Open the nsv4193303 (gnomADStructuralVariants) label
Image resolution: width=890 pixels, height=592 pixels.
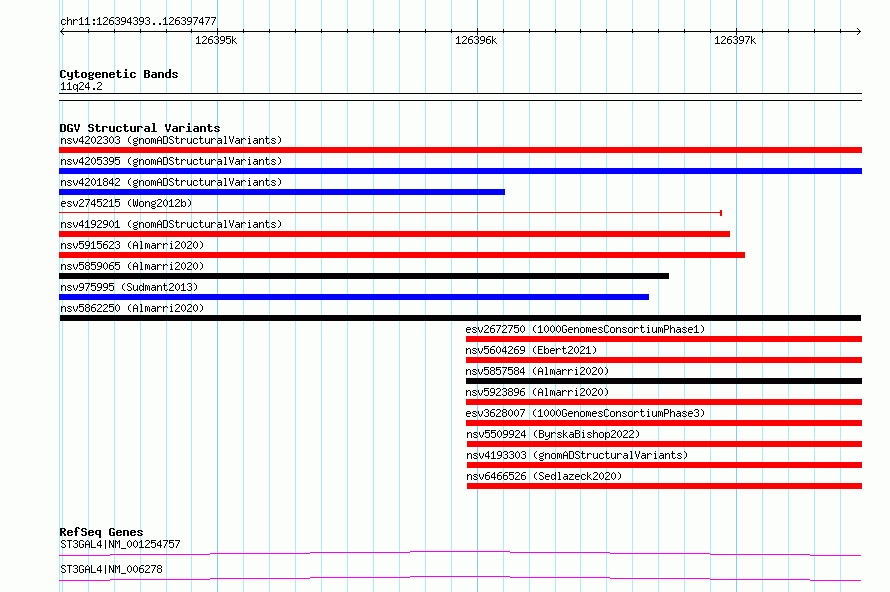577,455
